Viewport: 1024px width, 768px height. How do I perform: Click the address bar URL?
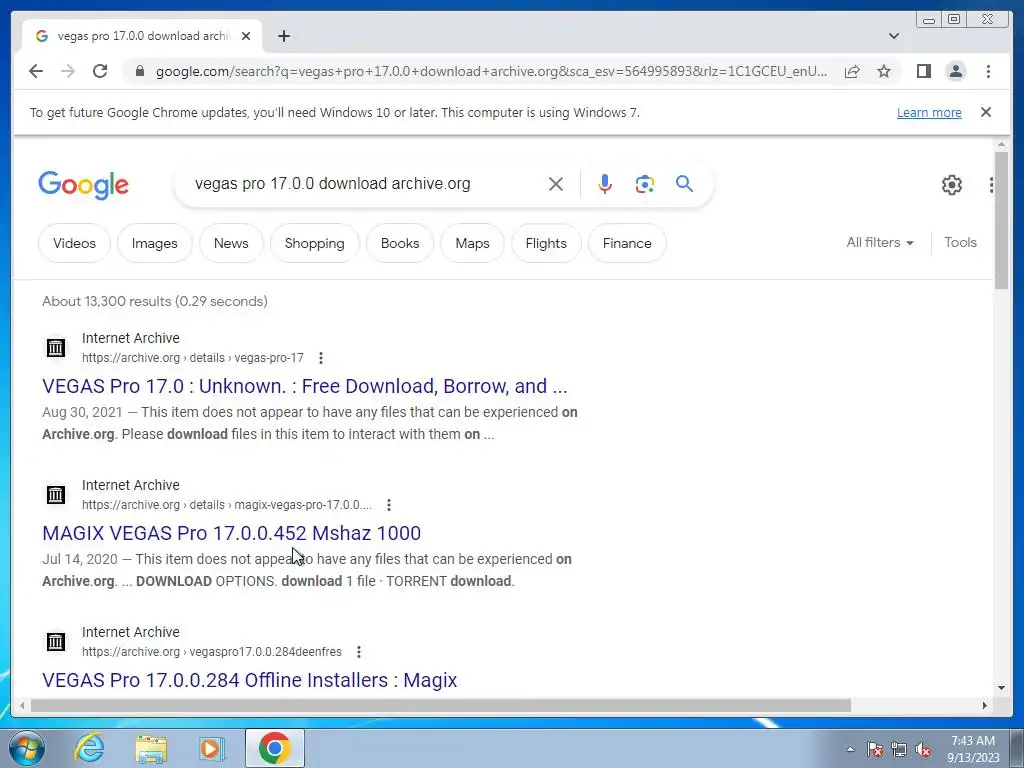[x=491, y=71]
